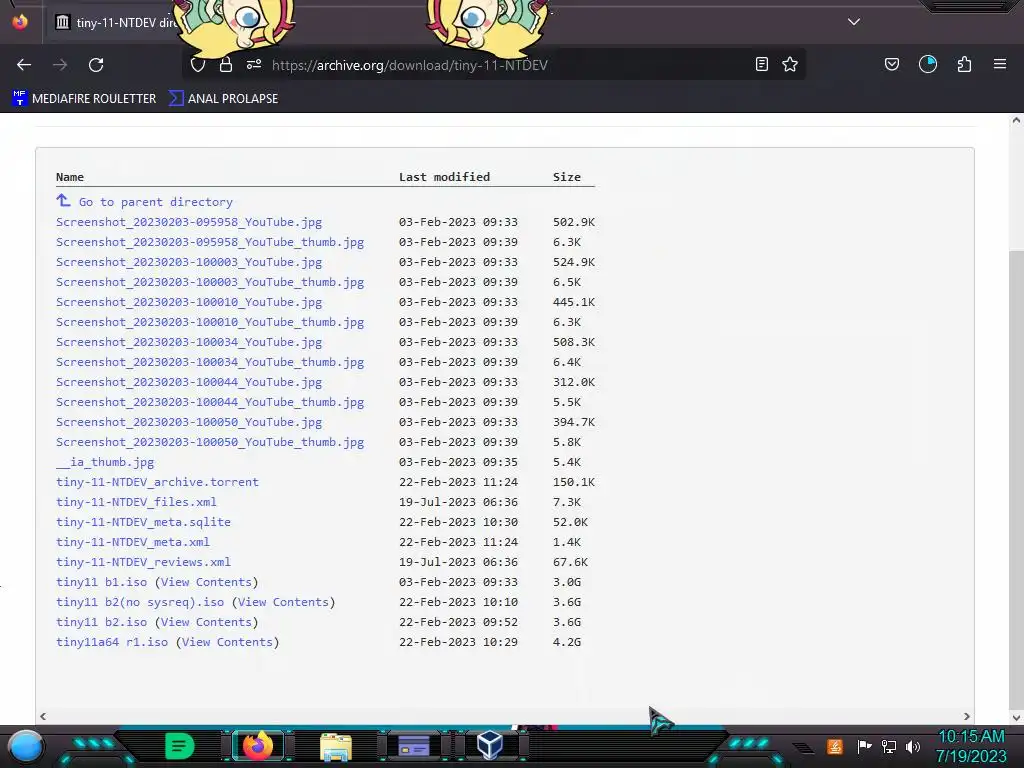This screenshot has width=1024, height=768.
Task: Open network status tray icon
Action: click(x=889, y=746)
